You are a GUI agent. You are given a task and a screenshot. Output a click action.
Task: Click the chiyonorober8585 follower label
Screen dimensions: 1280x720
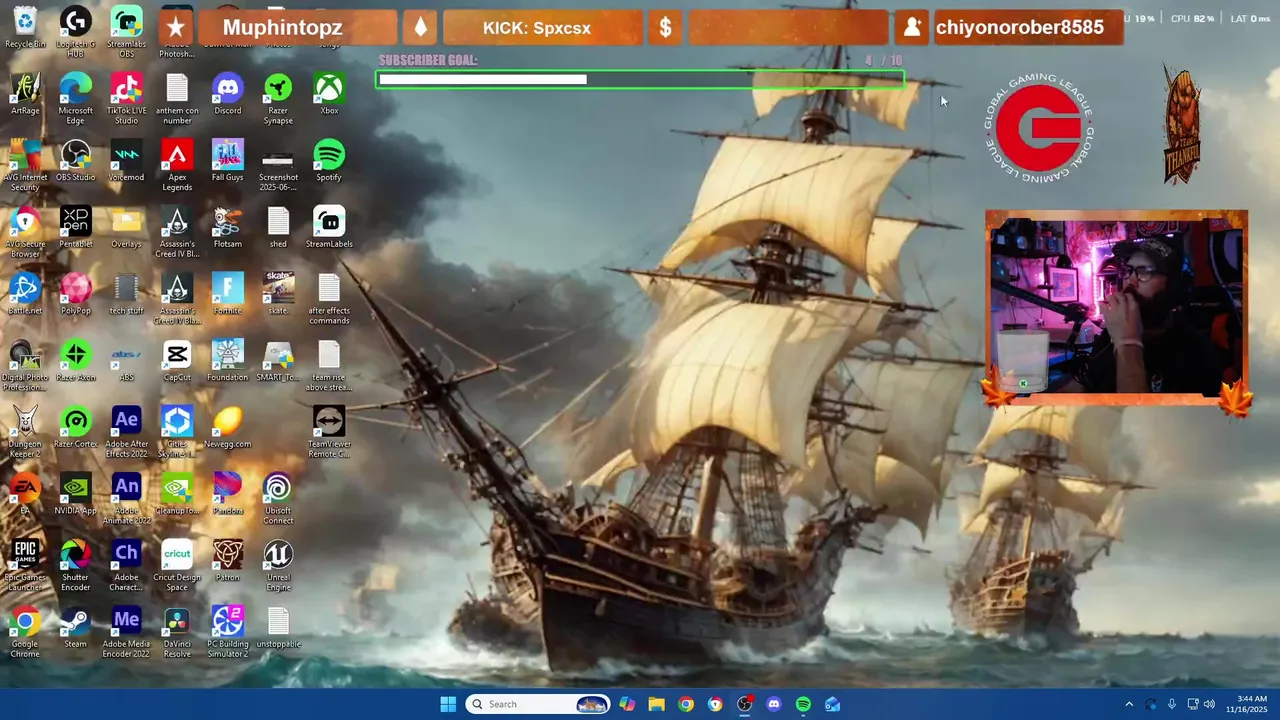pyautogui.click(x=1020, y=28)
